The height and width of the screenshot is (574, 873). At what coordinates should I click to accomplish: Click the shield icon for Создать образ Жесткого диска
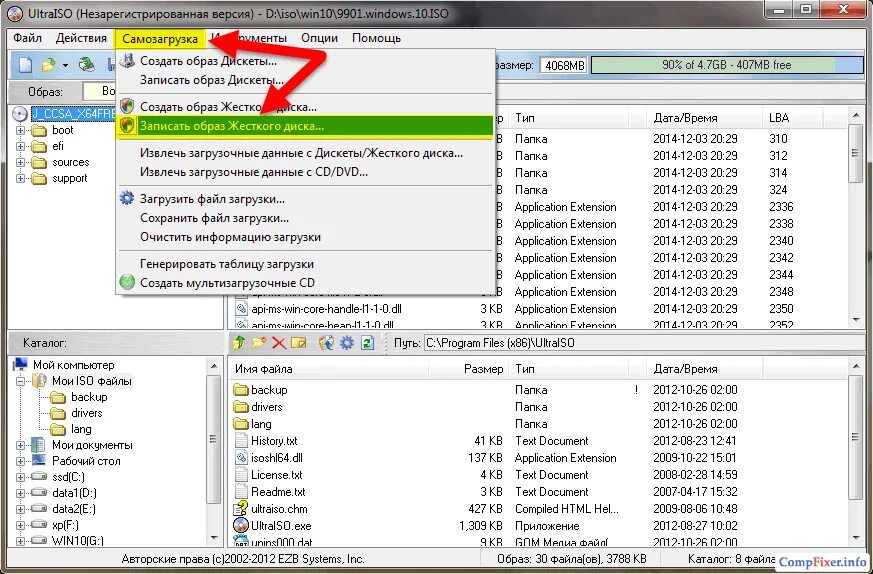point(127,106)
